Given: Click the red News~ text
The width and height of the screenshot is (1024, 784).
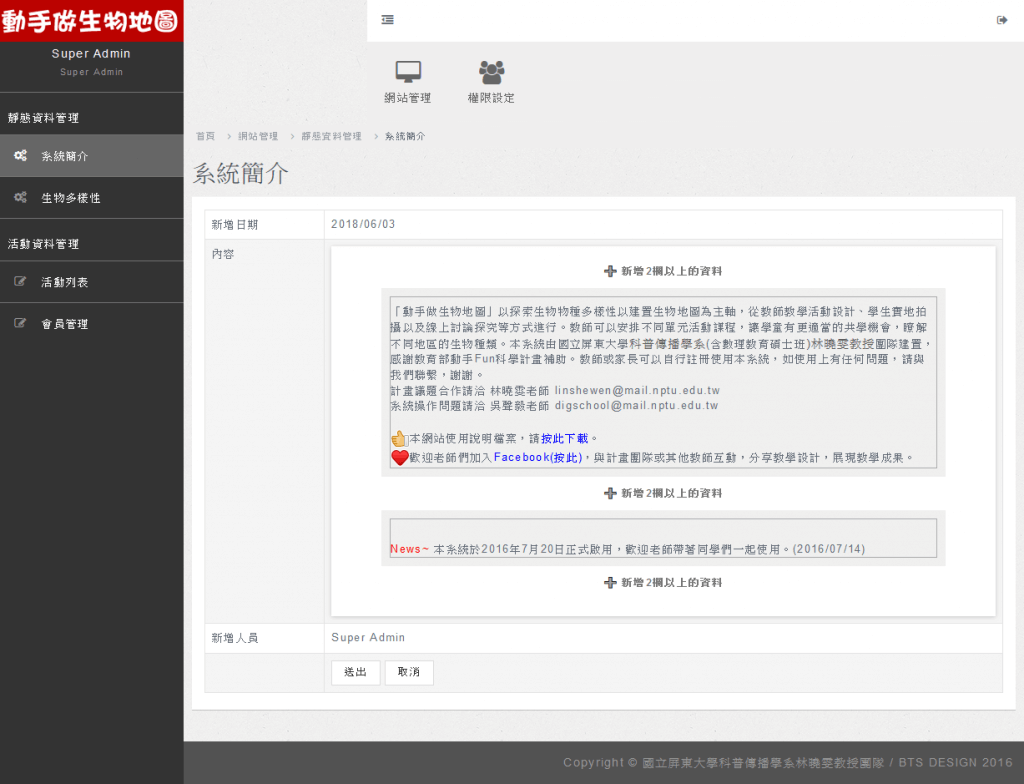Looking at the screenshot, I should 409,549.
